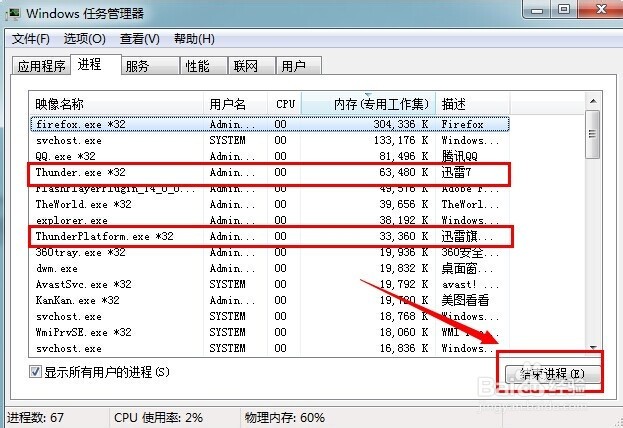
Task: Sort by CPU column header
Action: [284, 104]
